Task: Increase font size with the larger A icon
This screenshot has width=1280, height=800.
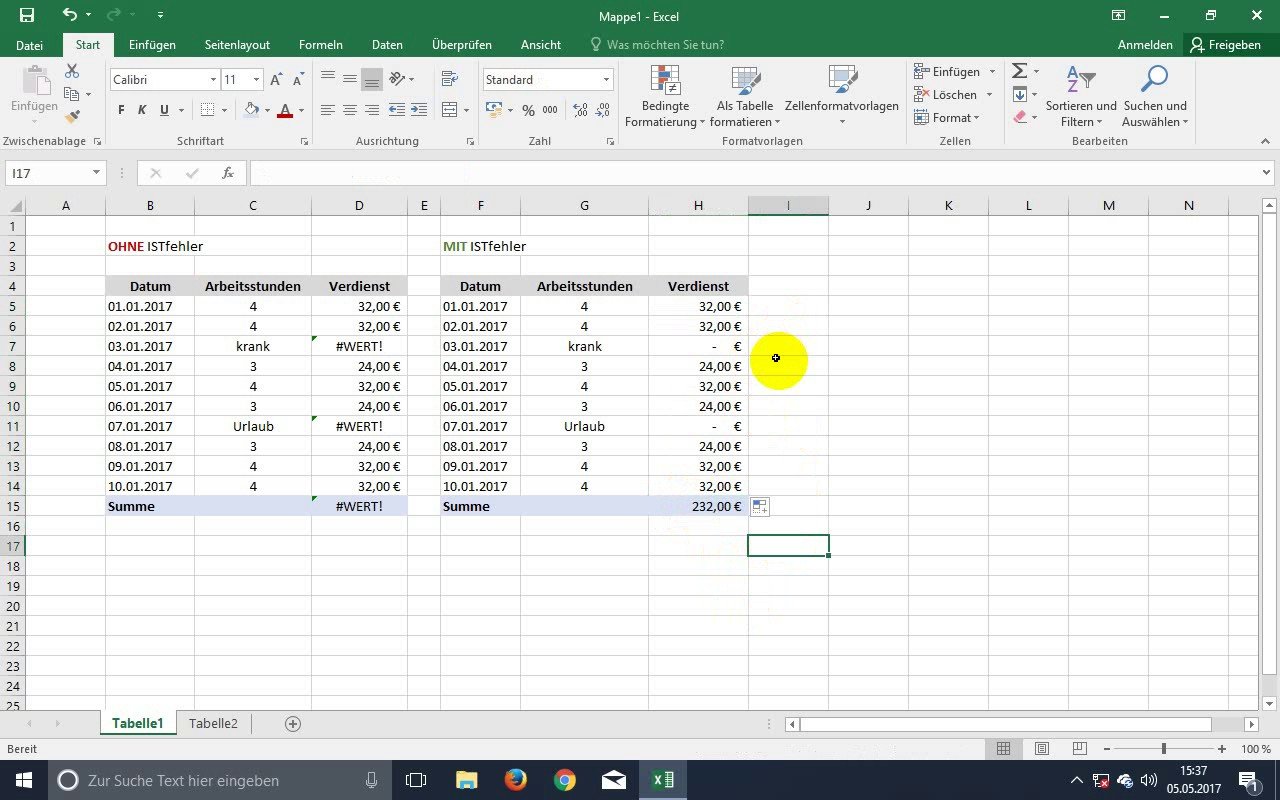Action: click(x=277, y=79)
